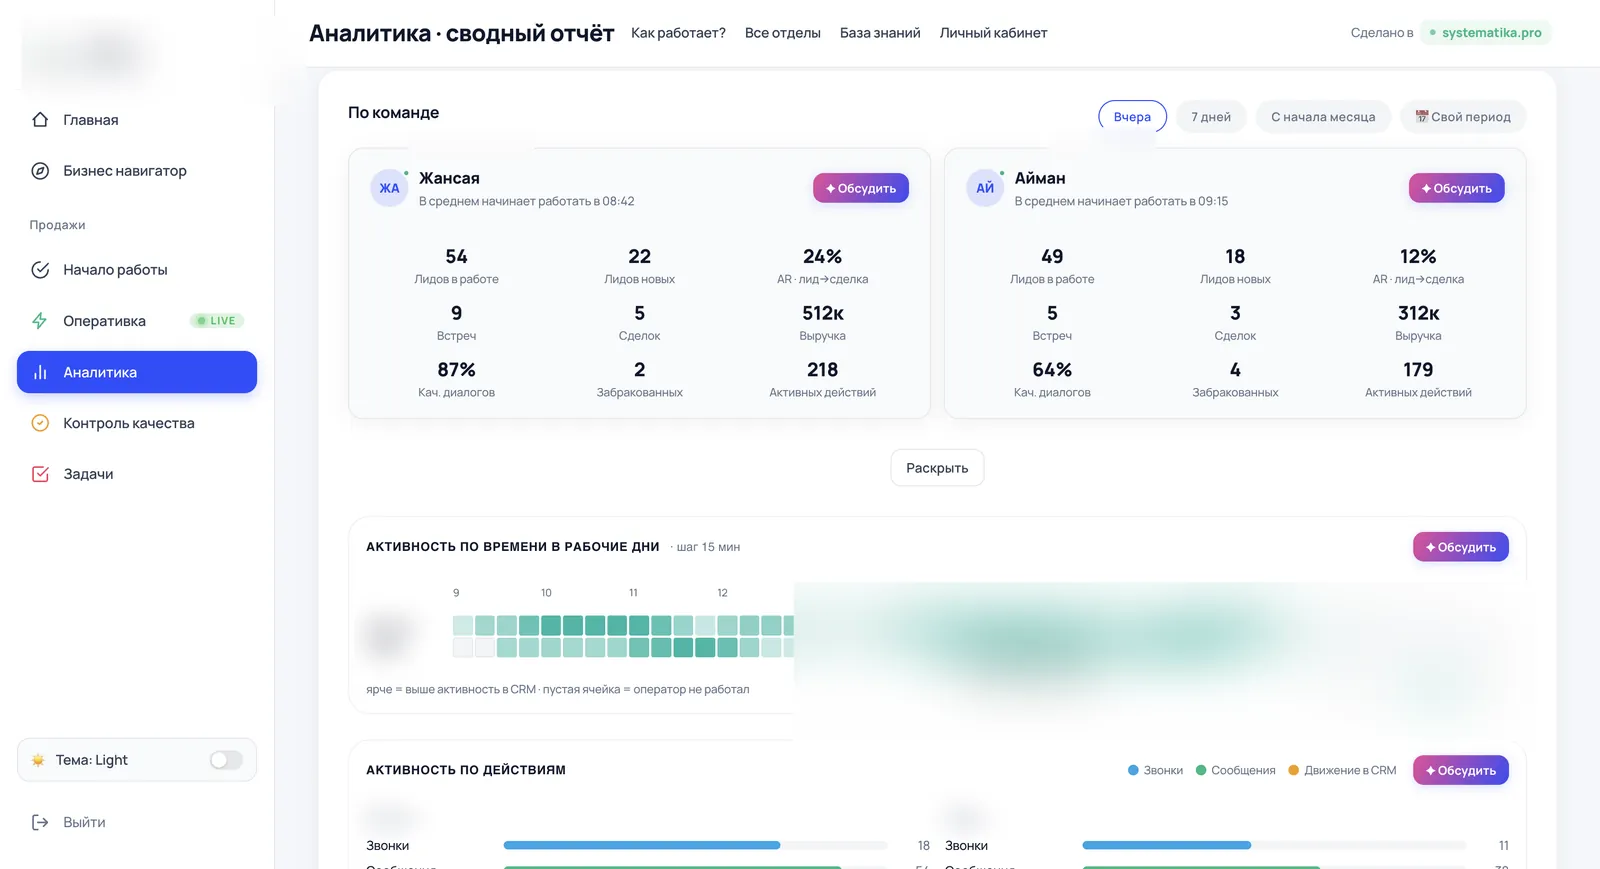This screenshot has height=869, width=1600.
Task: Open Бизнес навигатор compass icon
Action: pyautogui.click(x=40, y=171)
